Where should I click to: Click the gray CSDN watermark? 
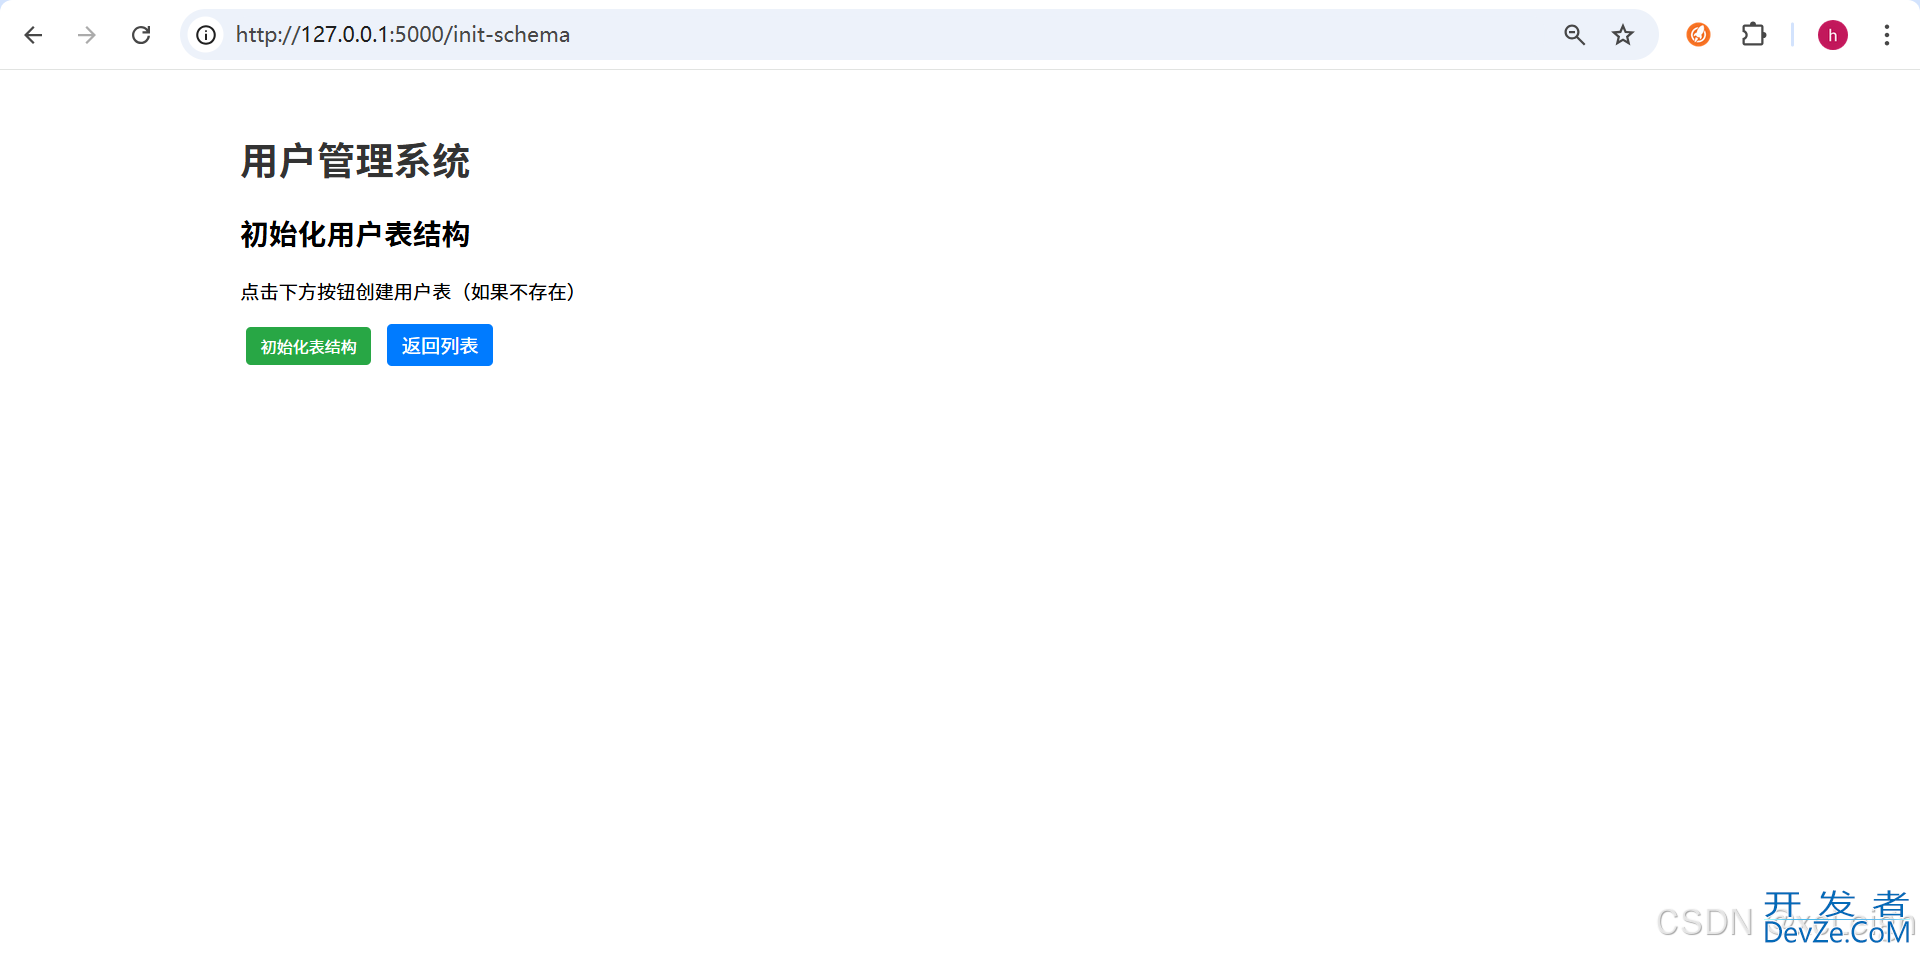click(1704, 922)
